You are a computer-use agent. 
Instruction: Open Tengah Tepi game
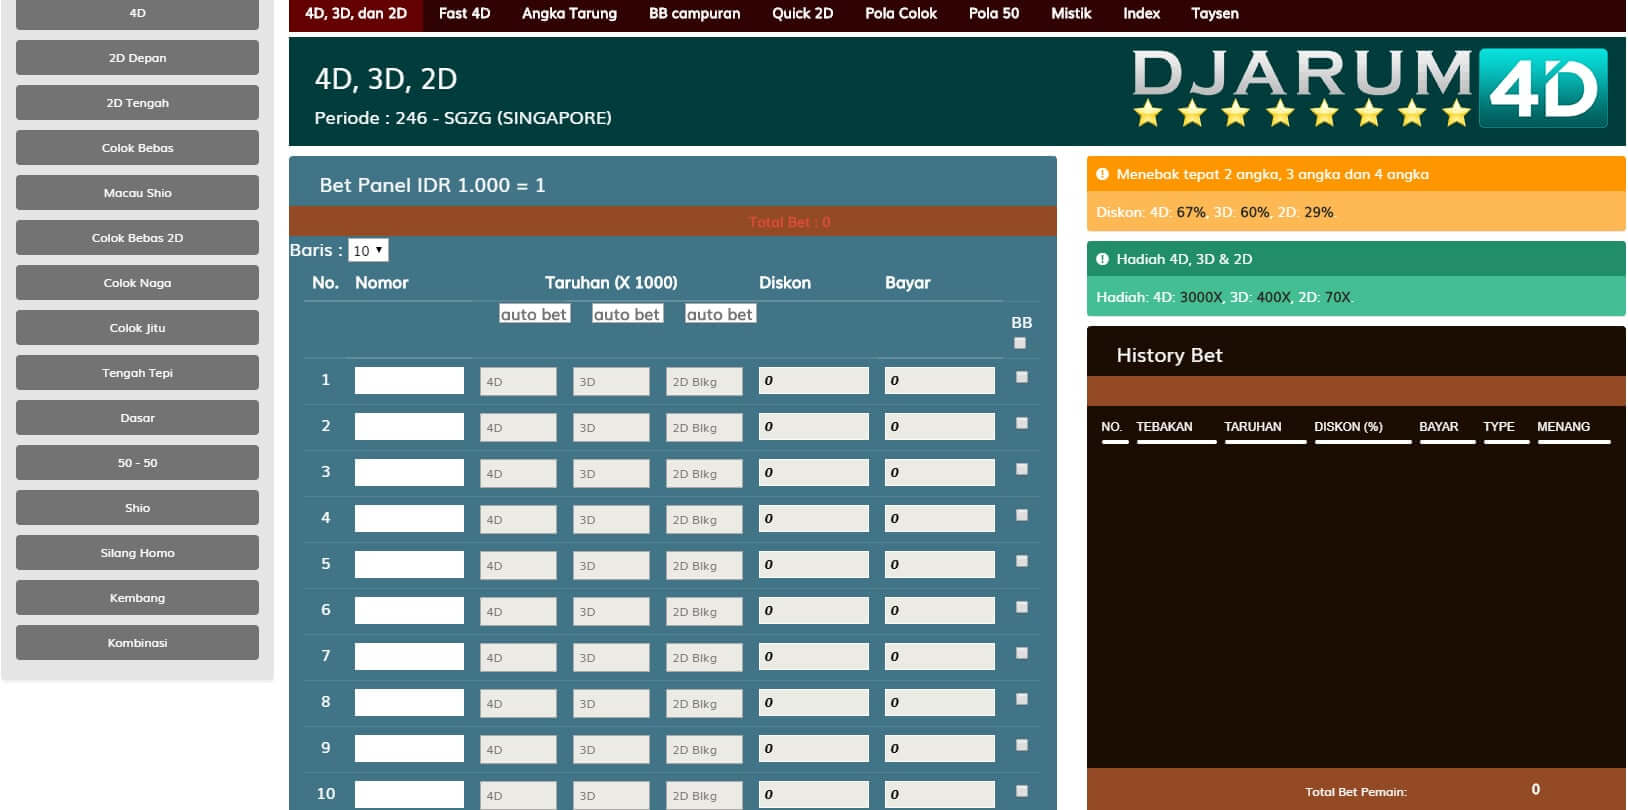(x=137, y=373)
